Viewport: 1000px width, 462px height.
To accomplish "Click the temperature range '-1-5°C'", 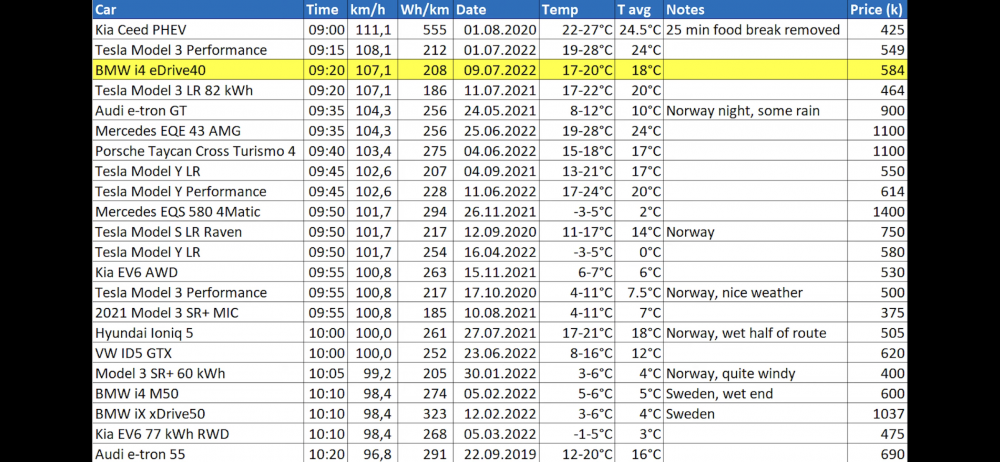I will pos(591,434).
